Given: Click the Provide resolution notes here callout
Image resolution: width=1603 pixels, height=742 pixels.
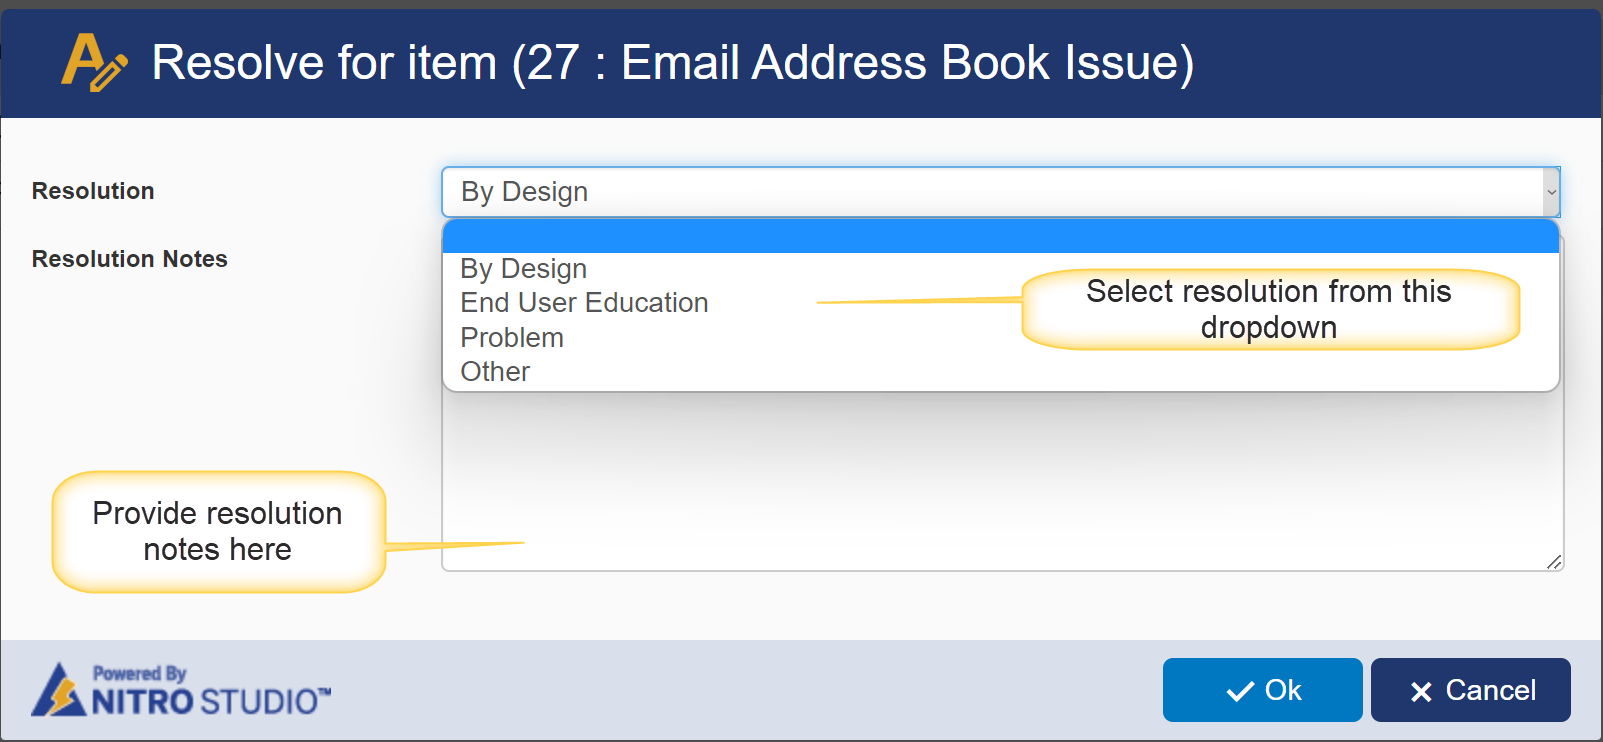Looking at the screenshot, I should click(x=218, y=531).
